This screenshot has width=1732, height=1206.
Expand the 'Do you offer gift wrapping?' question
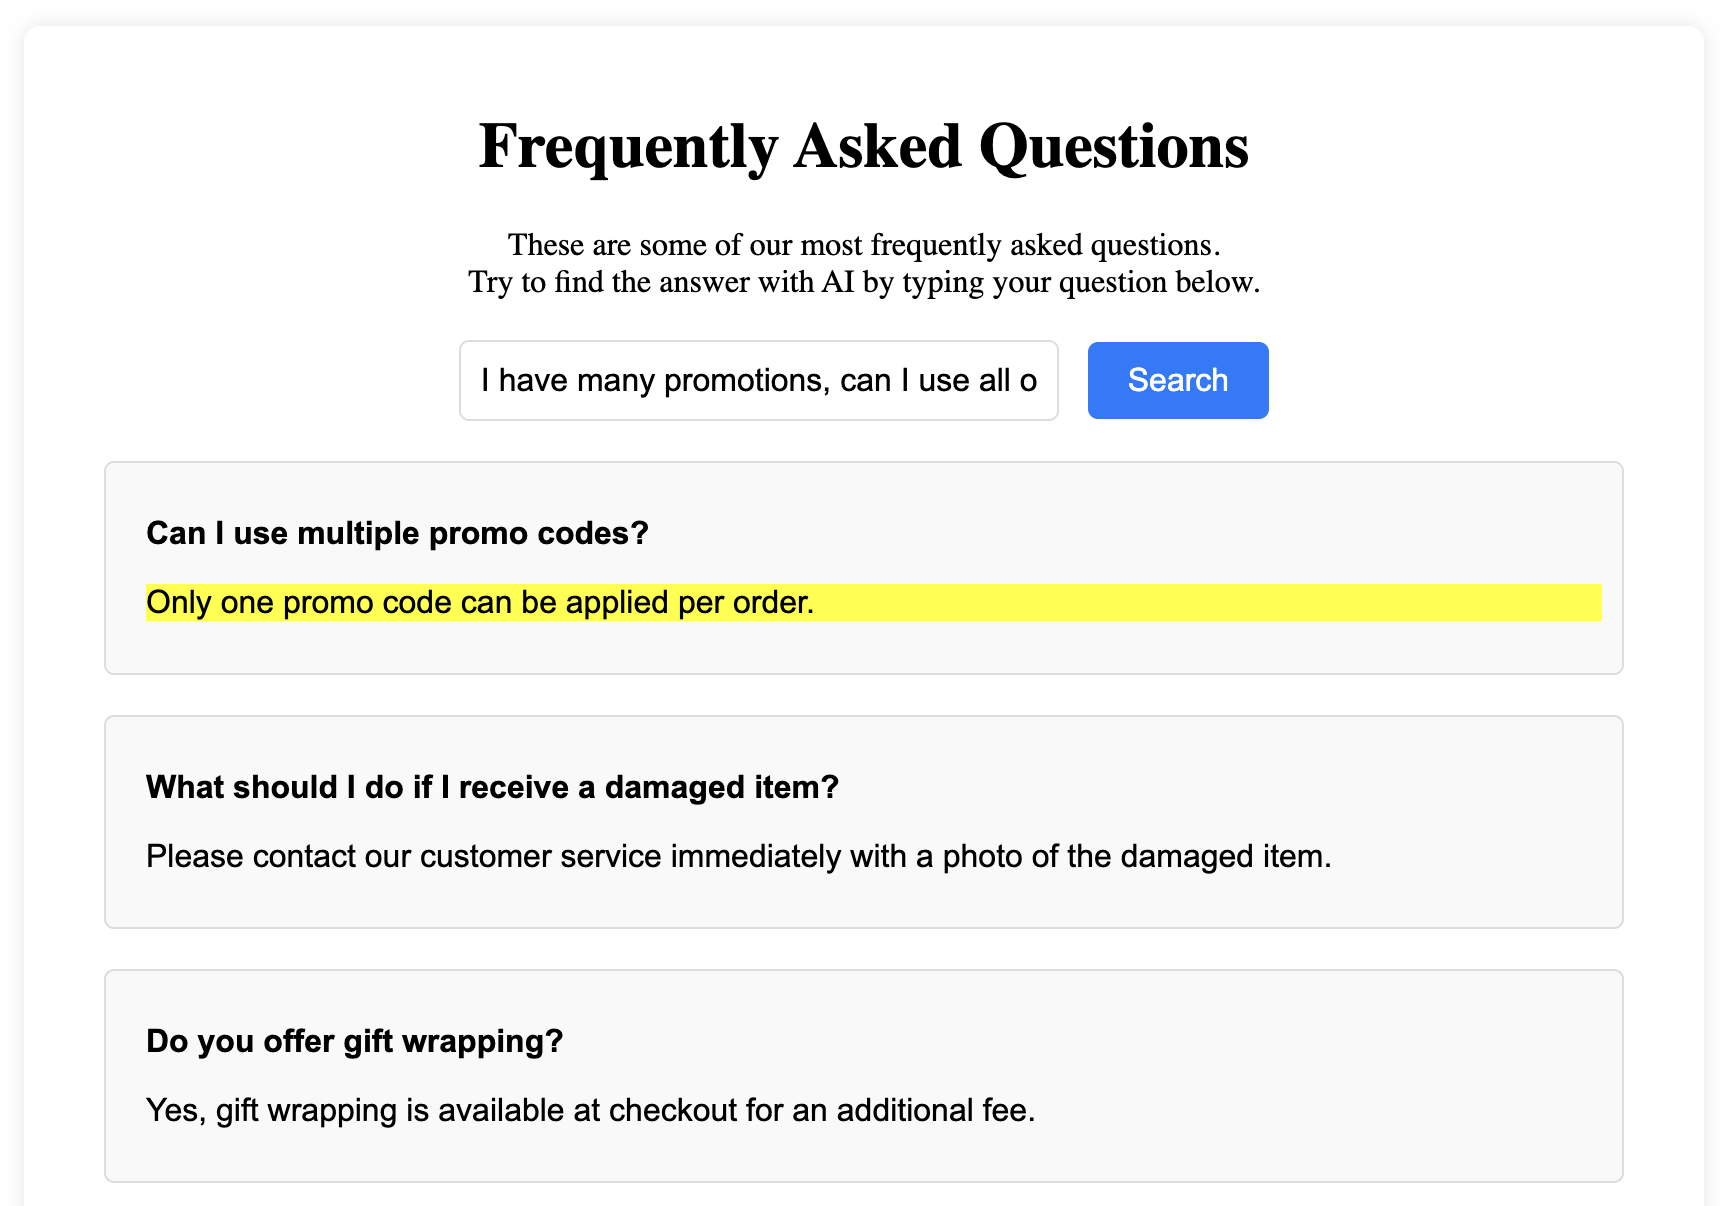point(355,1041)
